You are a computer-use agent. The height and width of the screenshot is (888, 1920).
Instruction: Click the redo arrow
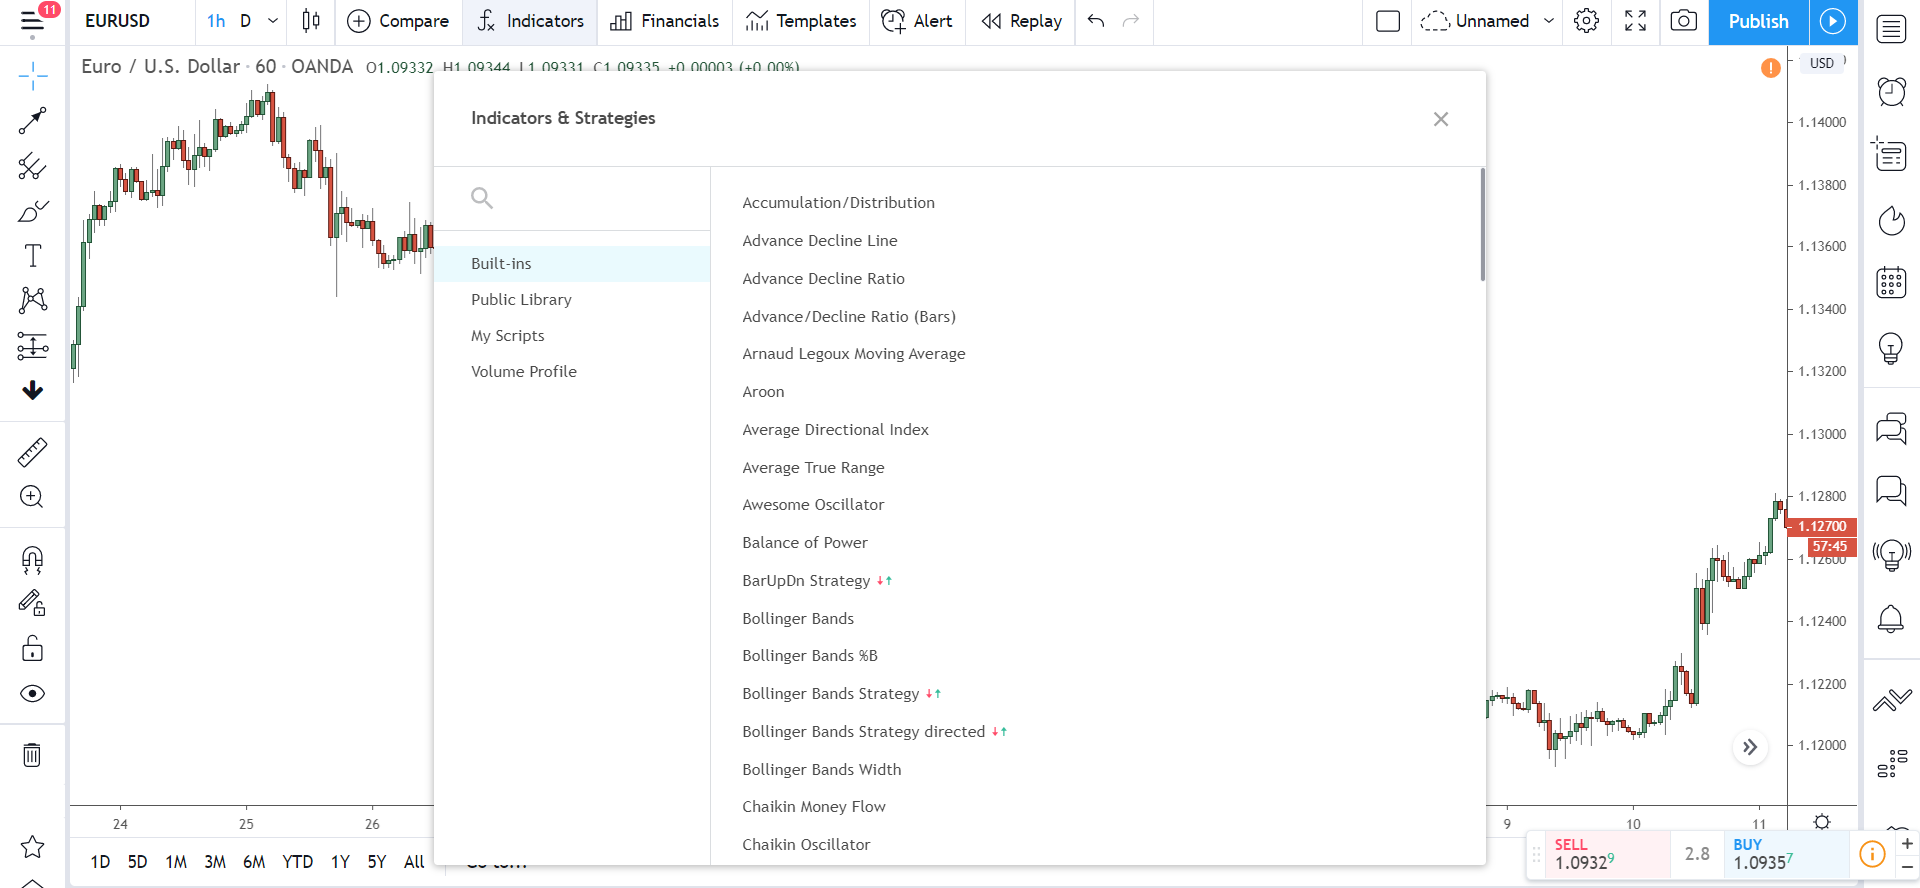pos(1131,21)
